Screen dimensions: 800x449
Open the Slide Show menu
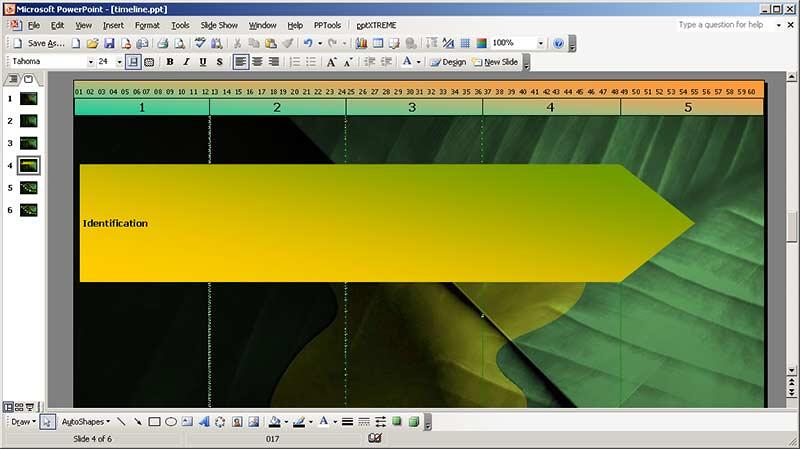click(x=219, y=25)
